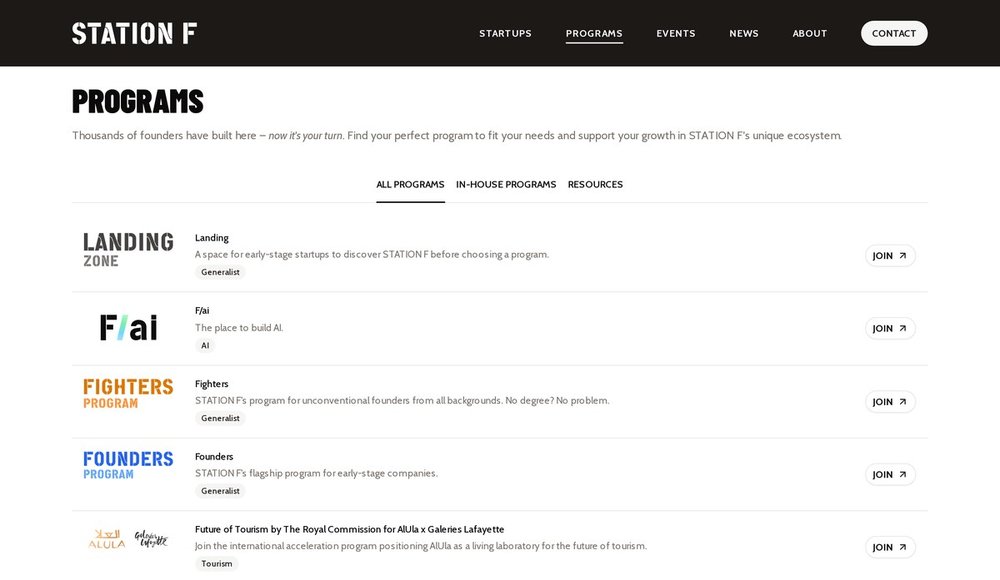
Task: Click the AlUla Galeries Lafayette logo
Action: [128, 539]
